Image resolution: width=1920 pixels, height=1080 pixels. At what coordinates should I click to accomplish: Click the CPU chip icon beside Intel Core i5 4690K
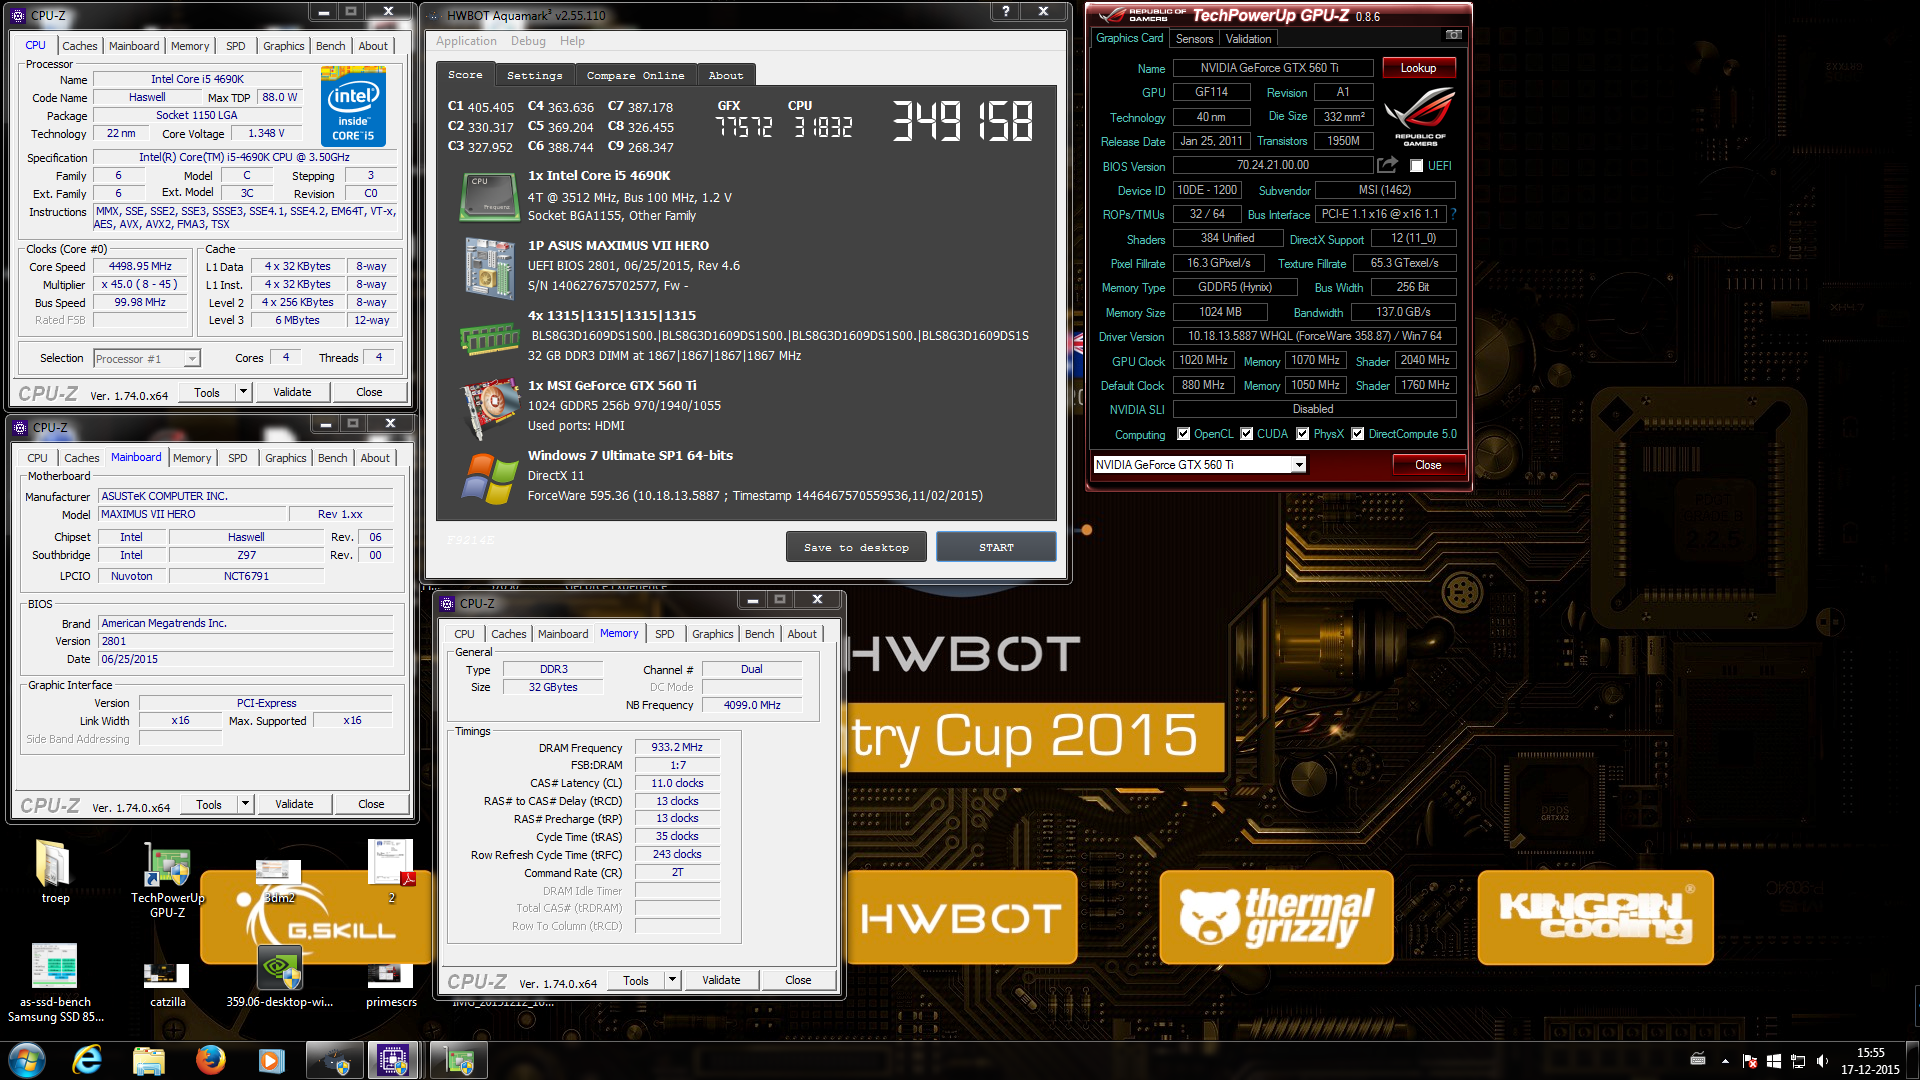(489, 196)
